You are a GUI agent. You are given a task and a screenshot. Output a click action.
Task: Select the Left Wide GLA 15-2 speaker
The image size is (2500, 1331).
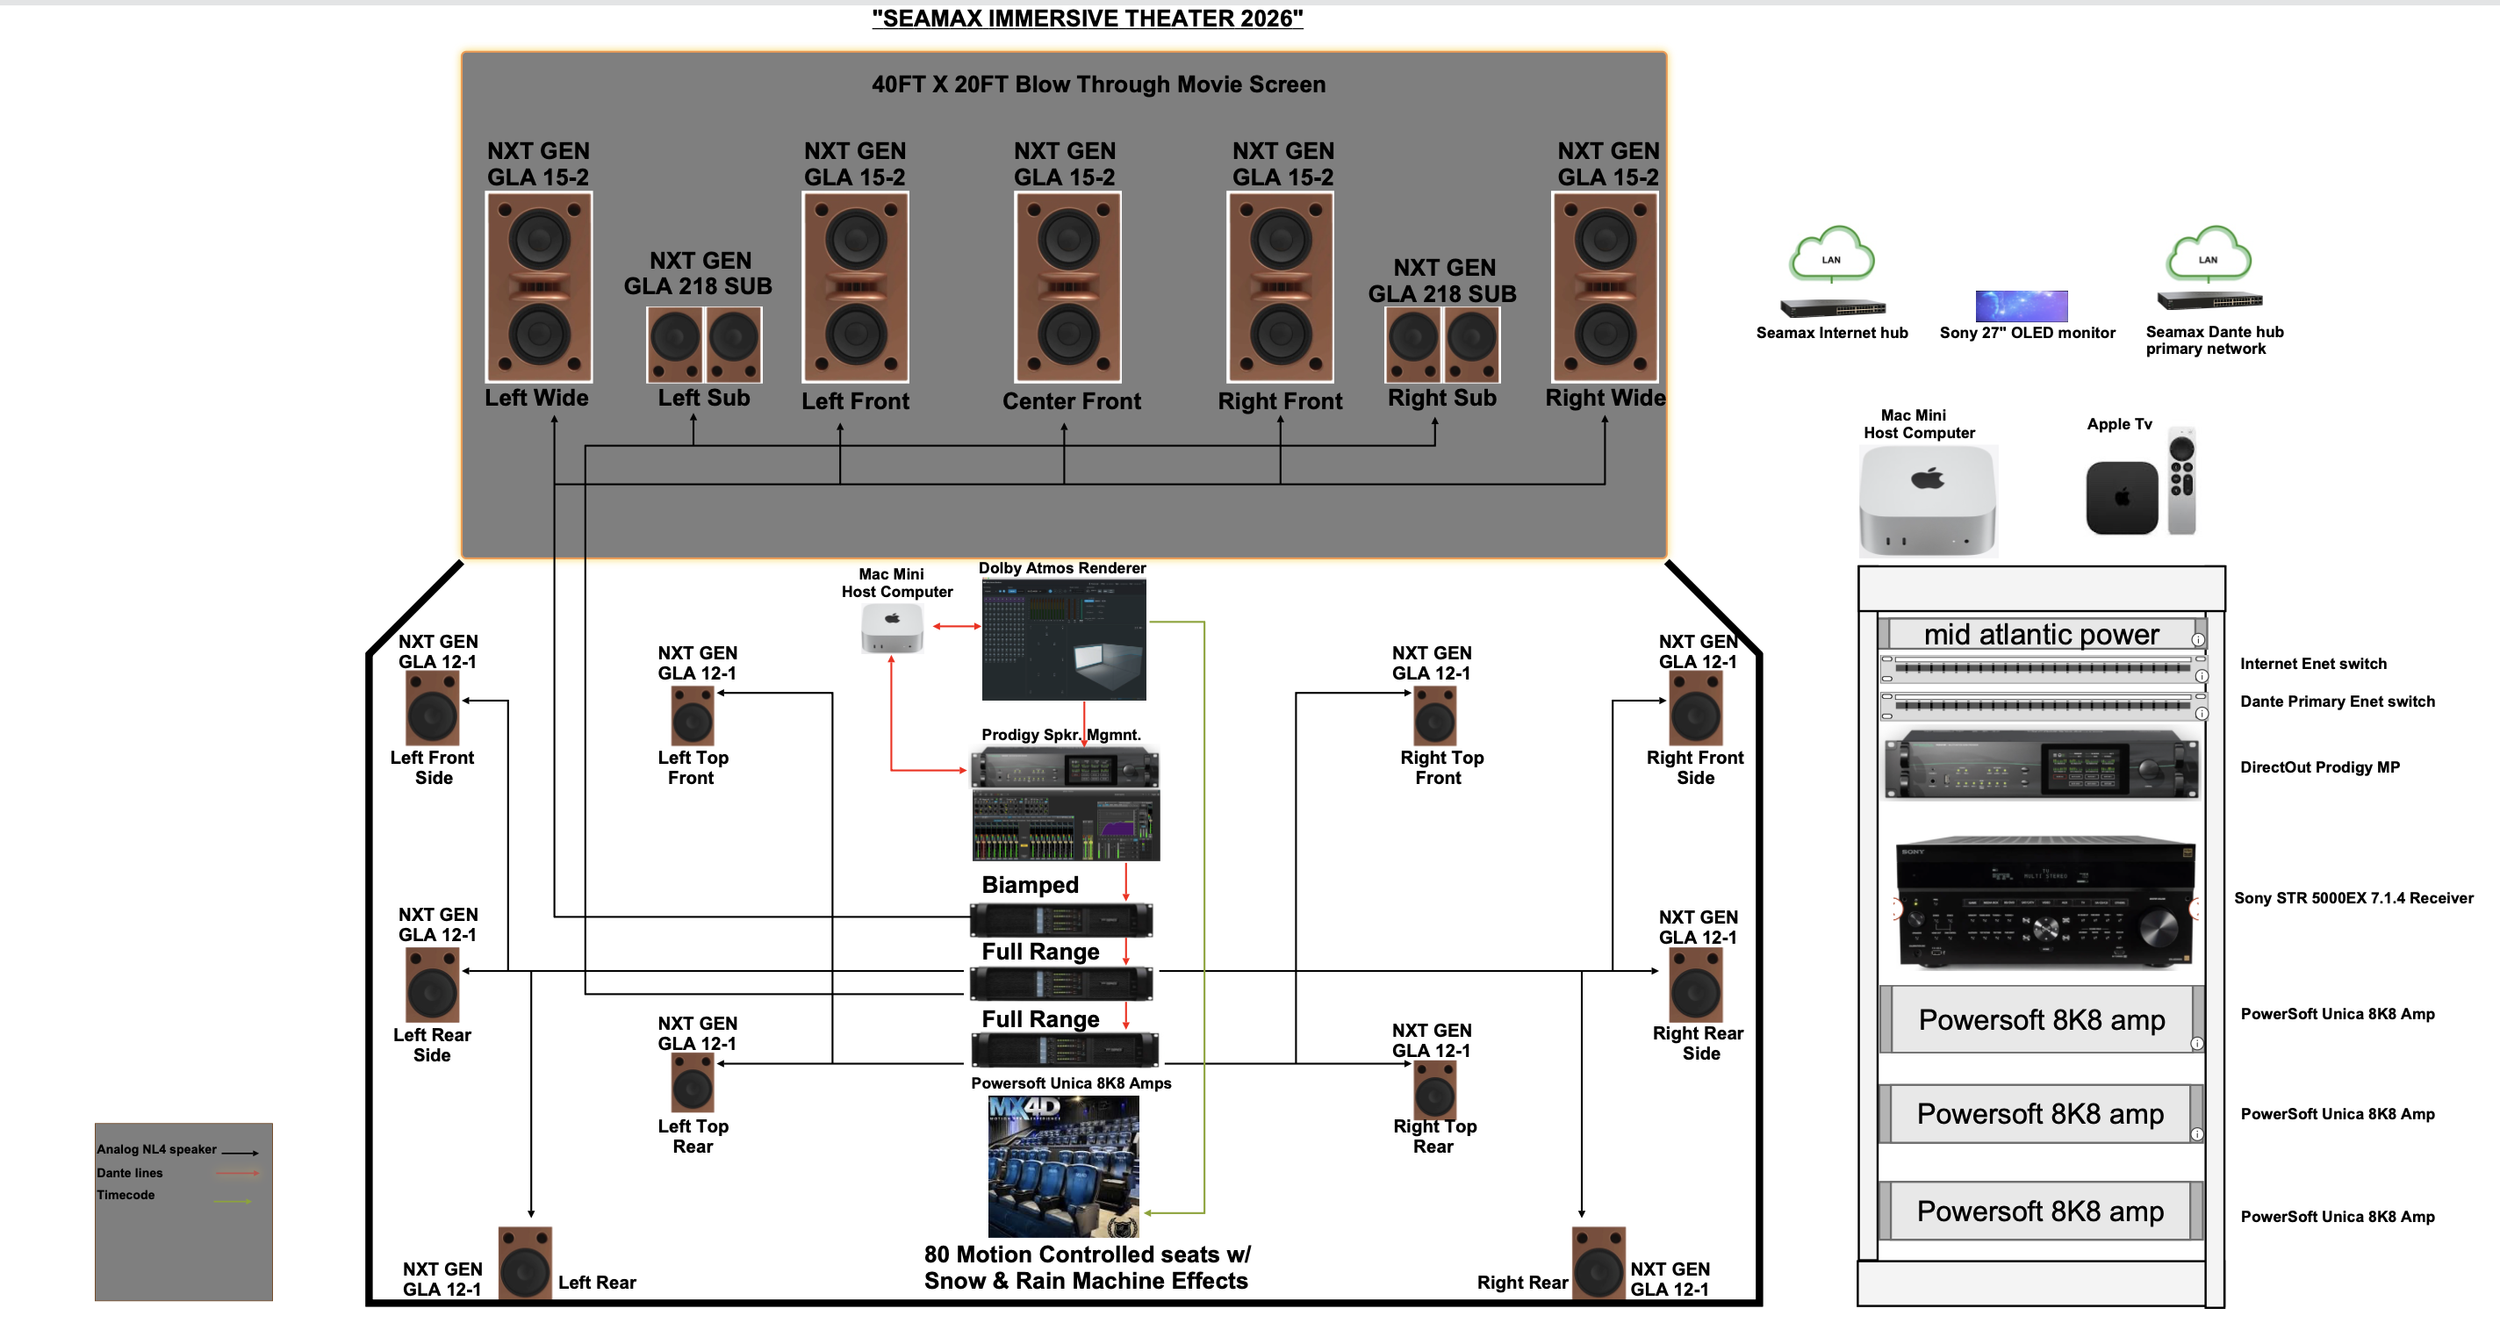click(x=539, y=287)
